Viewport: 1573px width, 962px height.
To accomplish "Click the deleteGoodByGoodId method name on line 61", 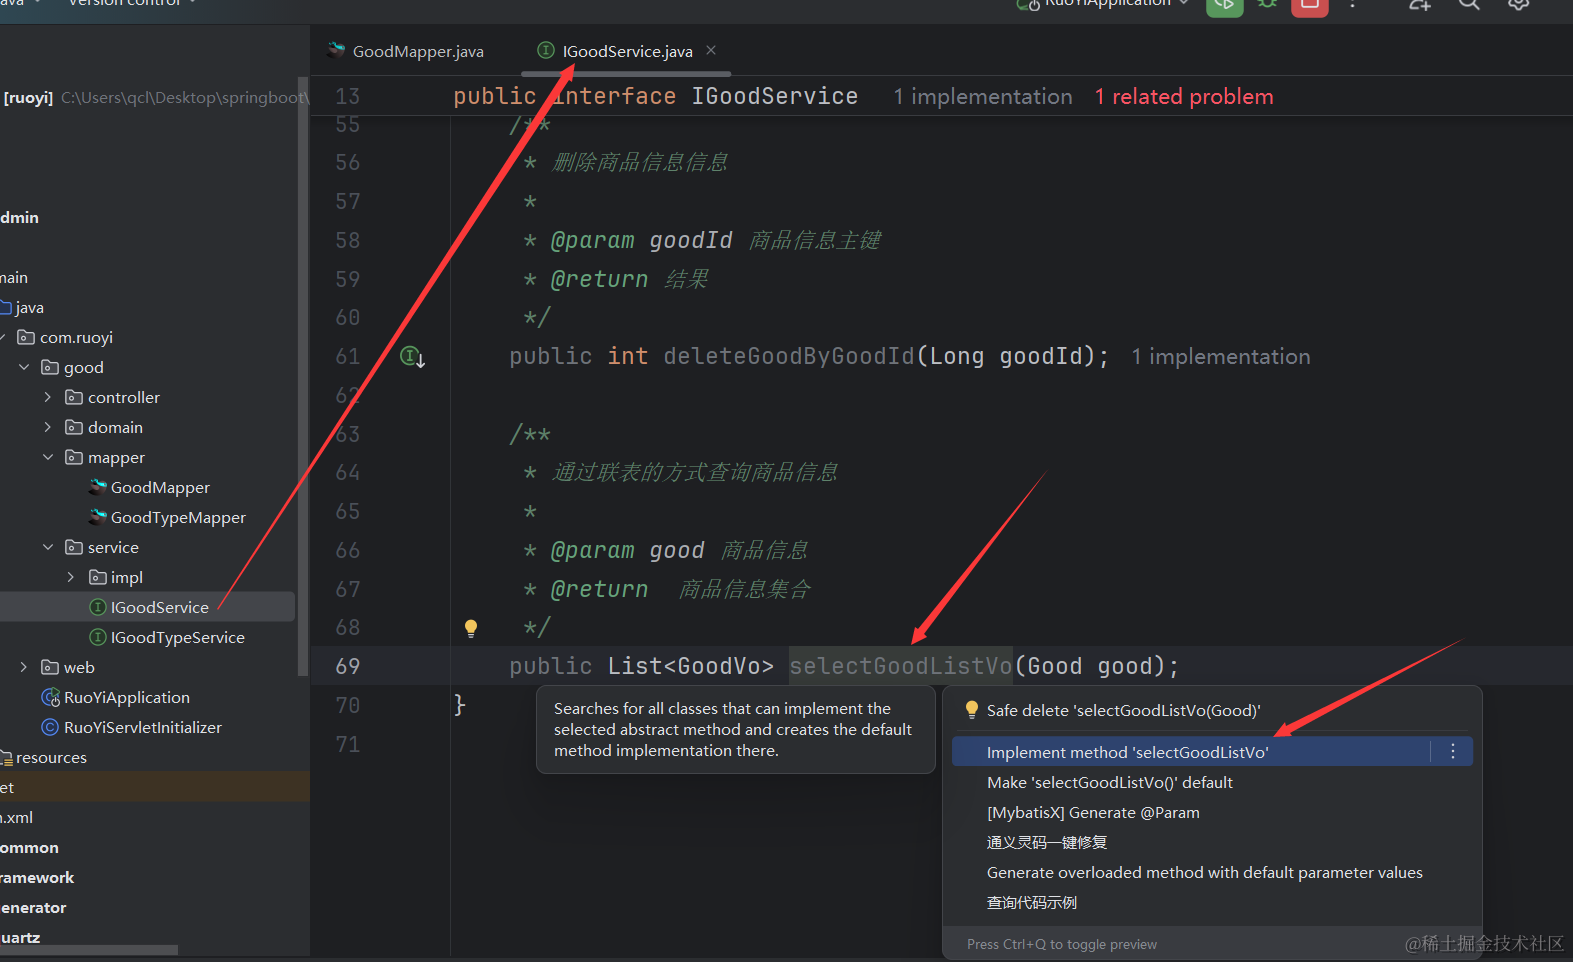I will tap(789, 356).
